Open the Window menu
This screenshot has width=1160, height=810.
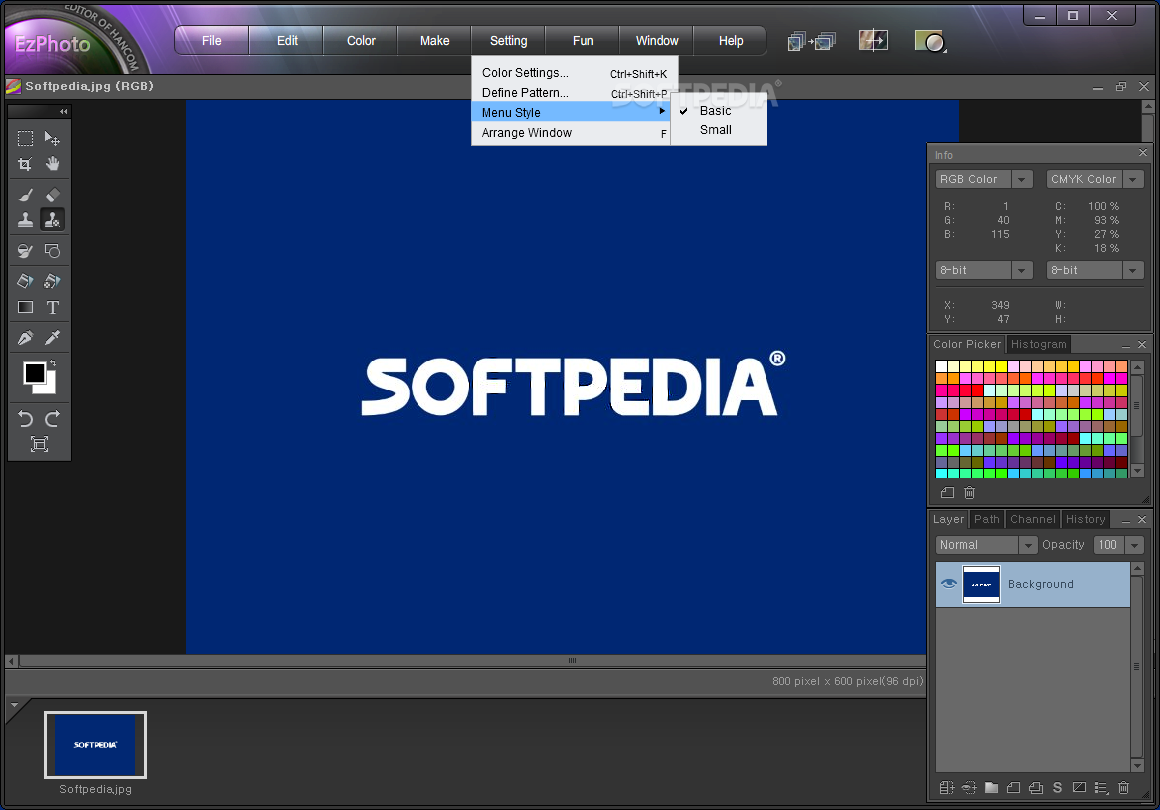coord(657,41)
